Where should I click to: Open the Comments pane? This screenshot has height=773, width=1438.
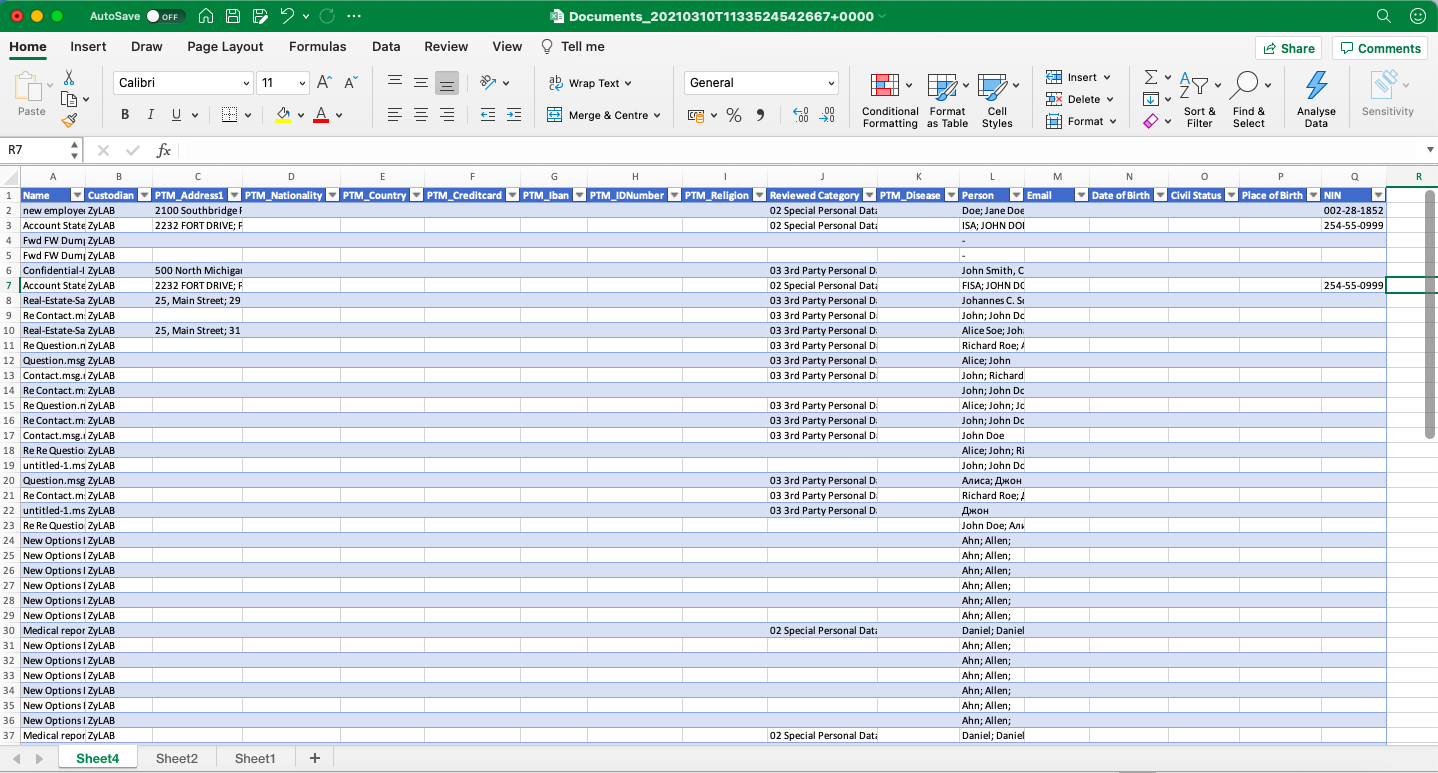1380,48
